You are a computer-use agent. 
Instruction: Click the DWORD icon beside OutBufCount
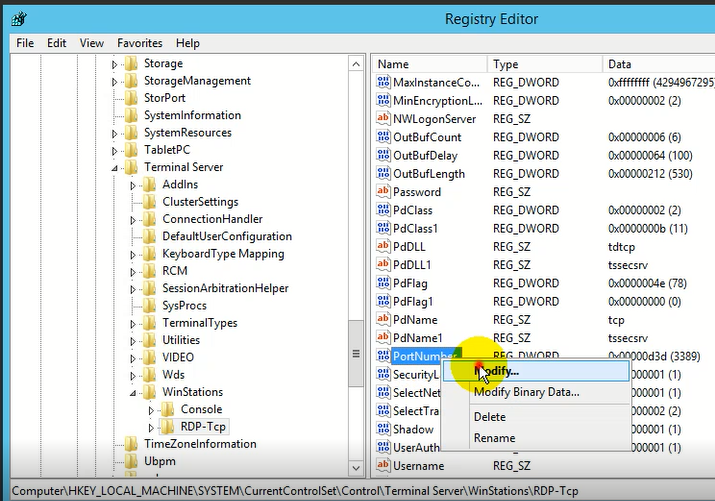pos(382,137)
